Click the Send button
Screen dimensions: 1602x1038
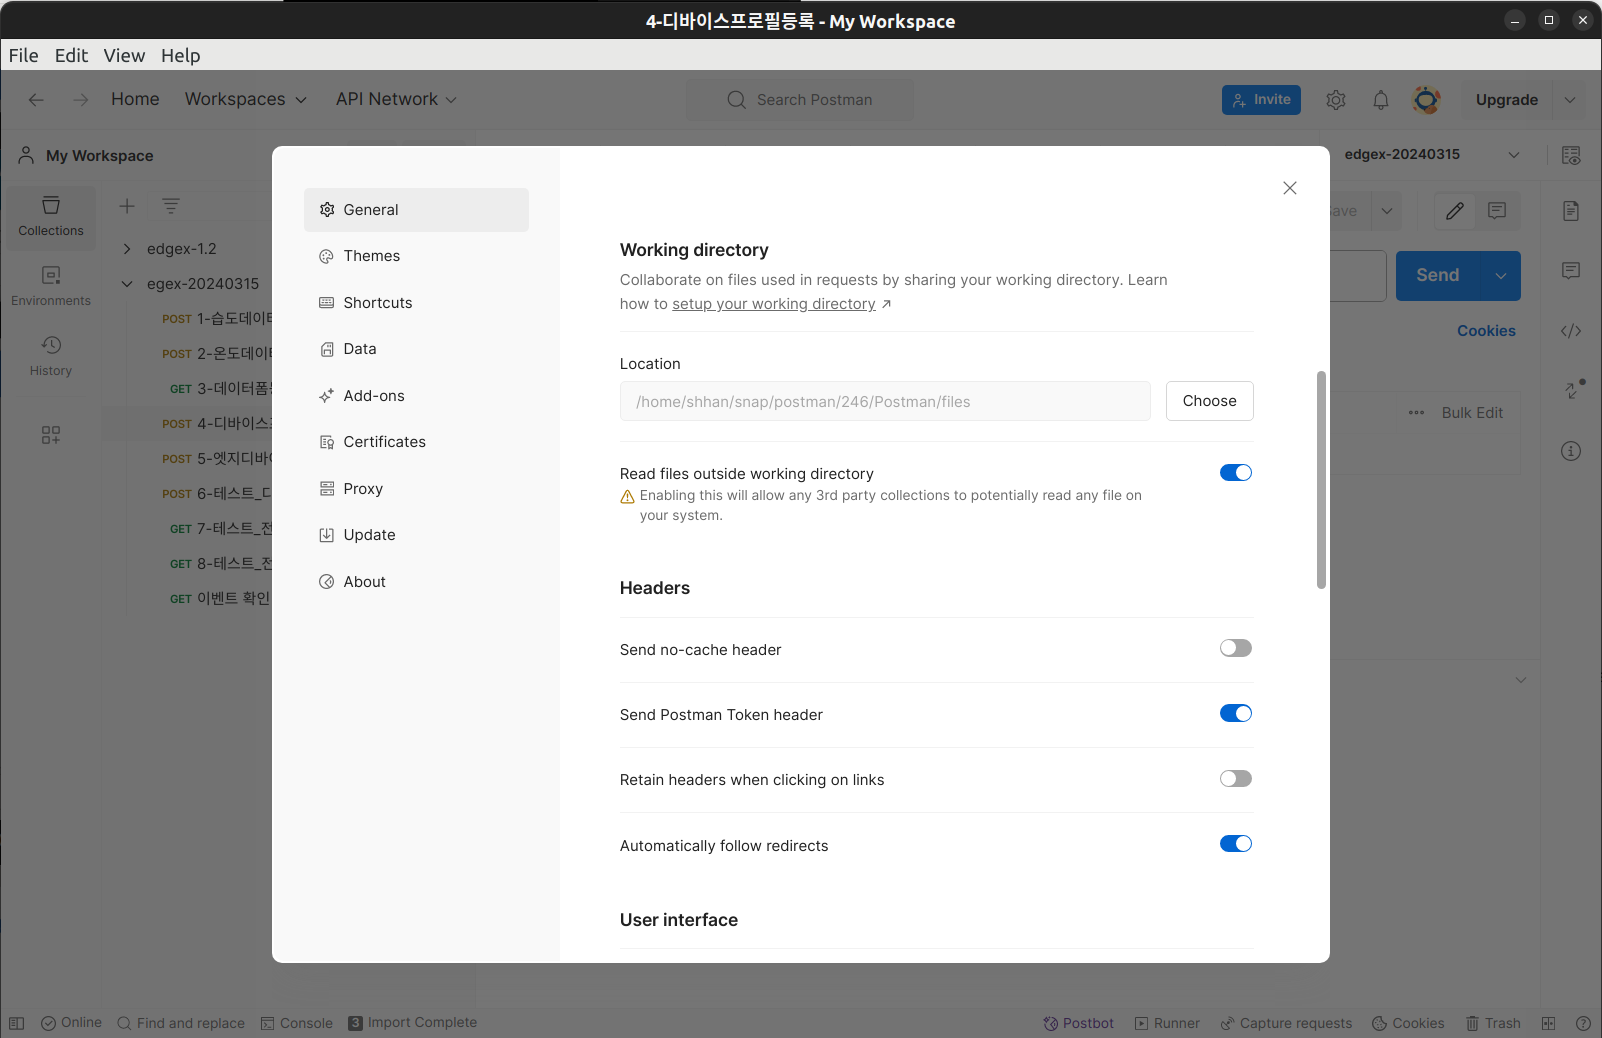coord(1438,276)
